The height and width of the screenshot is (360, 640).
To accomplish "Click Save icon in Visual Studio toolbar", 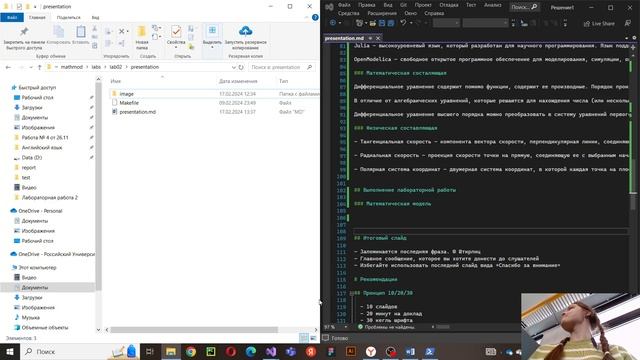I will coord(382,23).
